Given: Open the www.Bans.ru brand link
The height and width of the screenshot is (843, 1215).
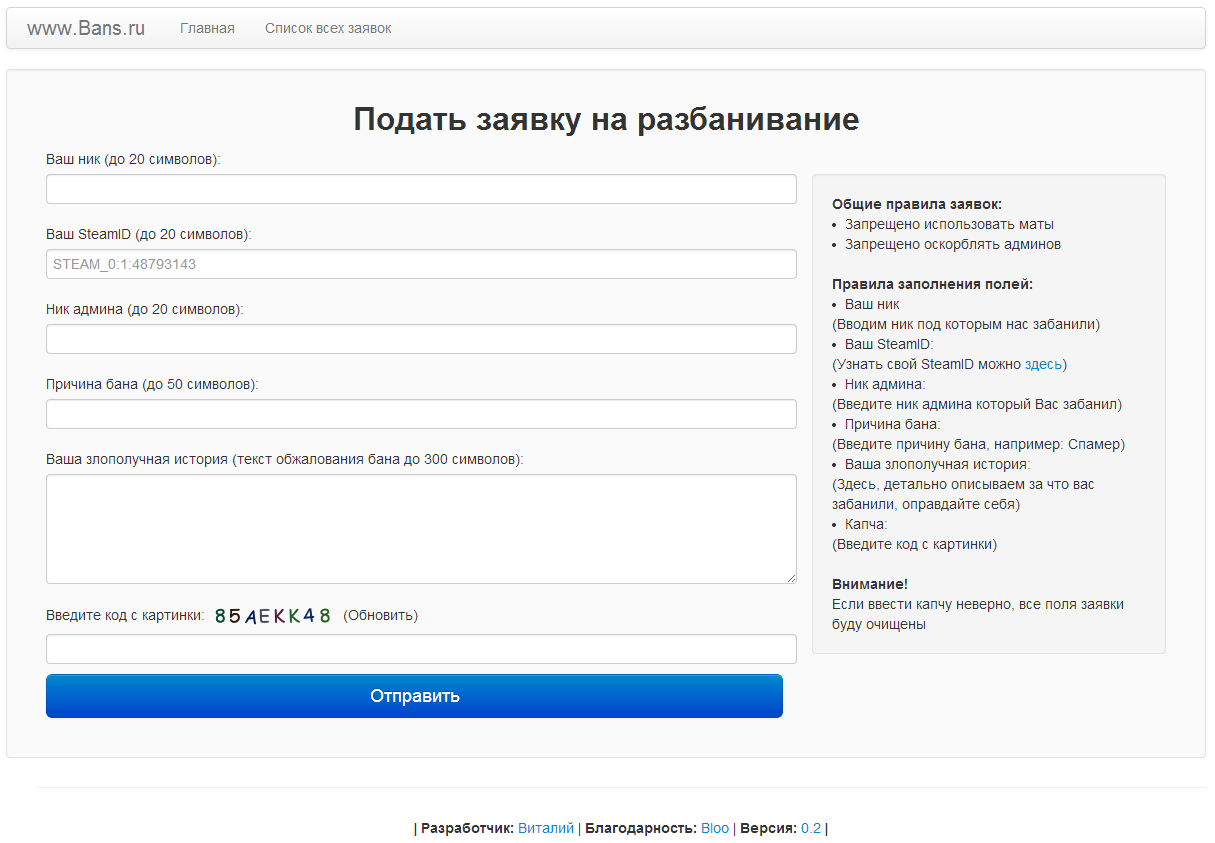Looking at the screenshot, I should [x=86, y=28].
